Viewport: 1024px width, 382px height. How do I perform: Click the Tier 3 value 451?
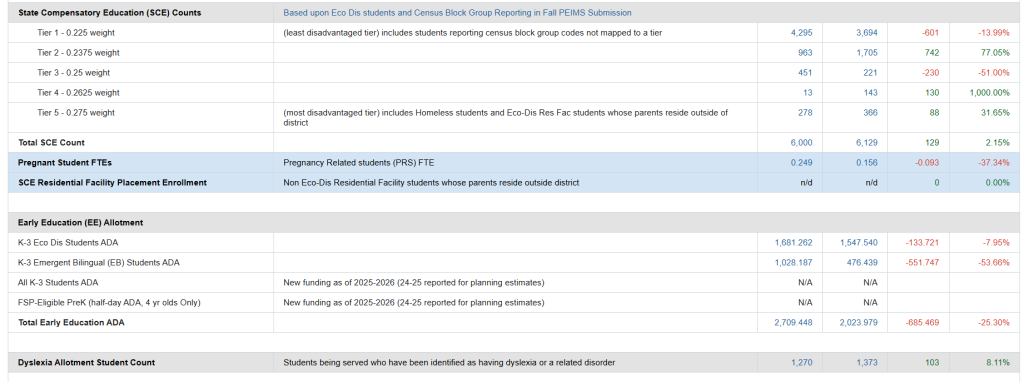pos(805,72)
